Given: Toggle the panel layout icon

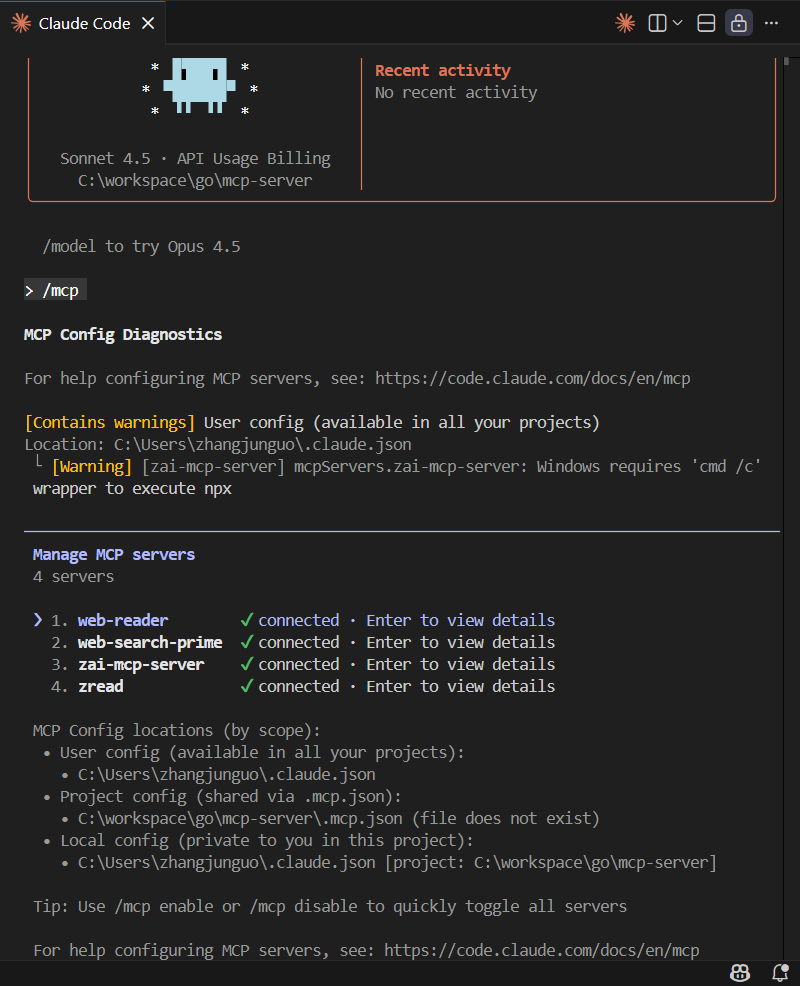Looking at the screenshot, I should tap(706, 23).
